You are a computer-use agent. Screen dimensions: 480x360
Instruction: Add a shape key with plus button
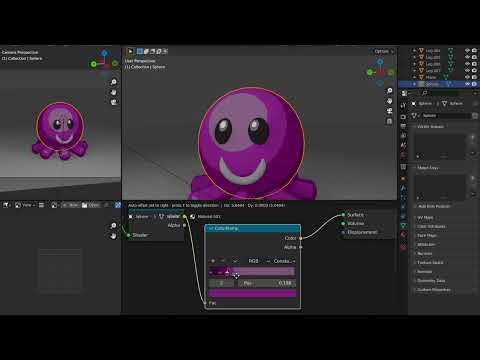(473, 178)
